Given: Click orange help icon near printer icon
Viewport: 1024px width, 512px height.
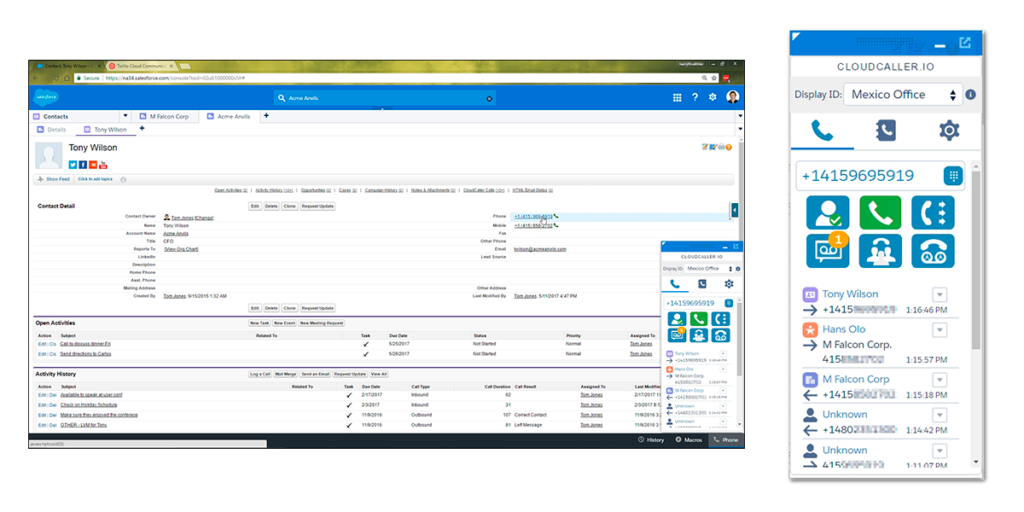Looking at the screenshot, I should coord(729,147).
